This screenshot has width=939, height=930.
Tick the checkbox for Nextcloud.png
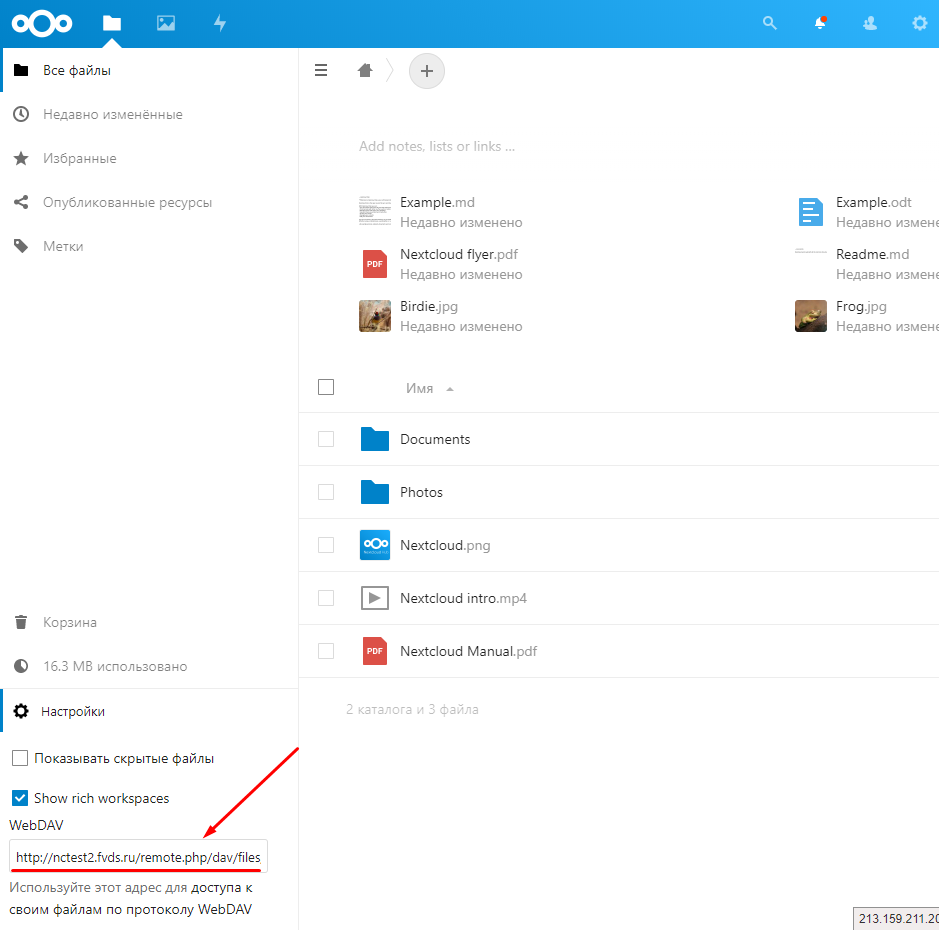point(326,545)
